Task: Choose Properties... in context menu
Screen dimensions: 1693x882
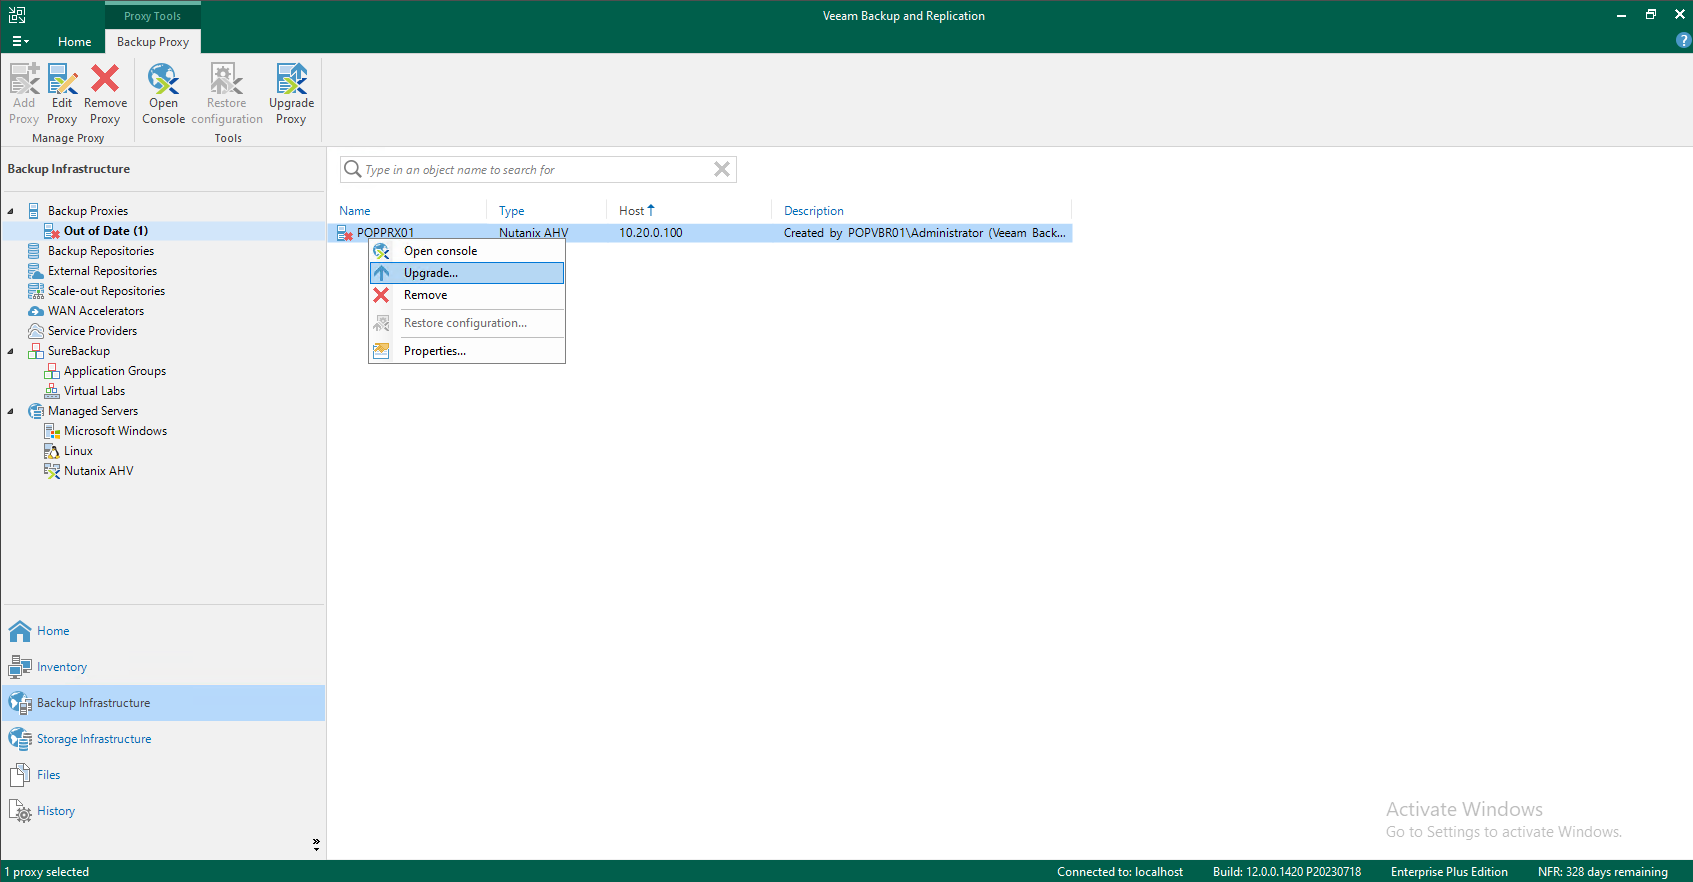Action: (x=467, y=351)
